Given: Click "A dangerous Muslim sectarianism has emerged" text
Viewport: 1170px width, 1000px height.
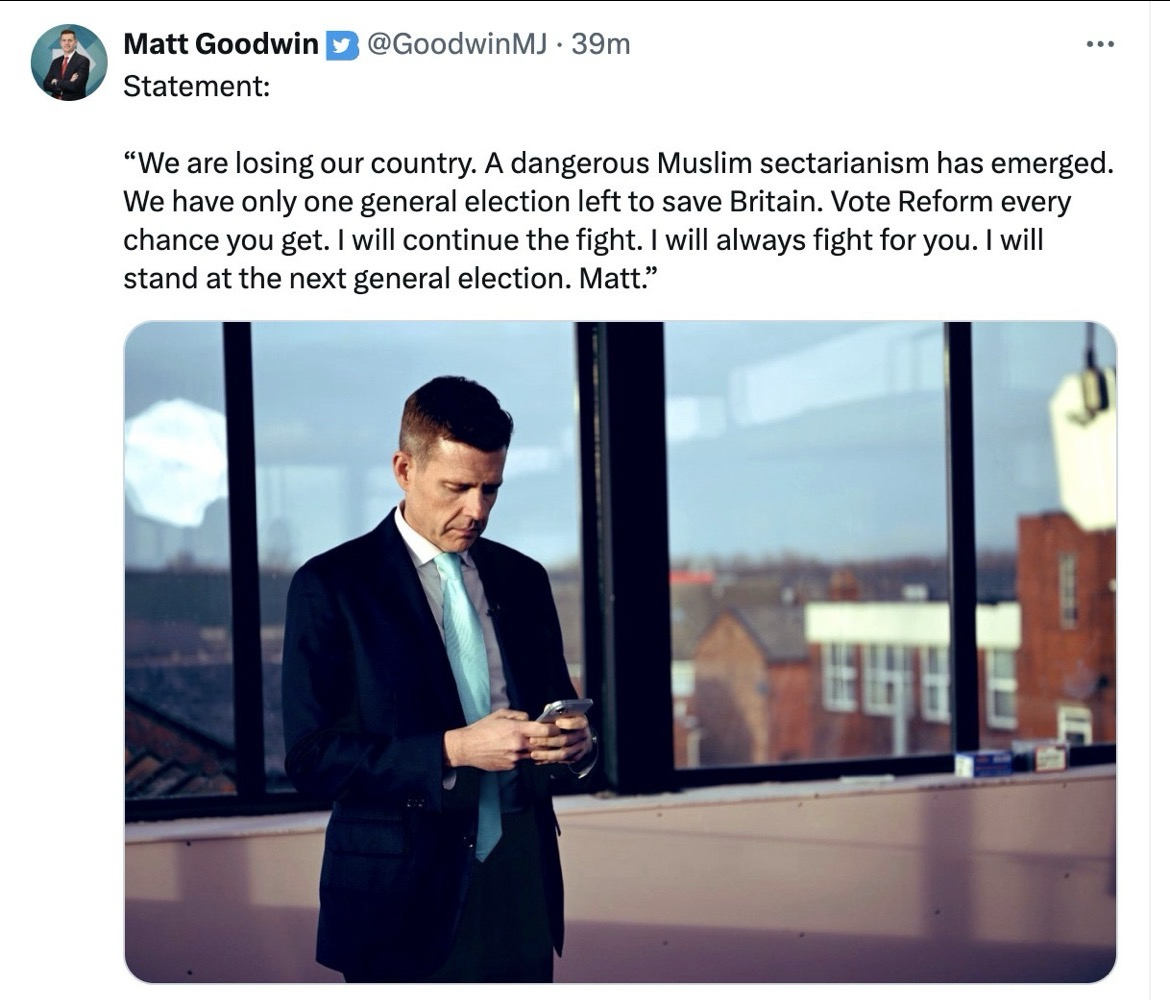Looking at the screenshot, I should click(798, 162).
